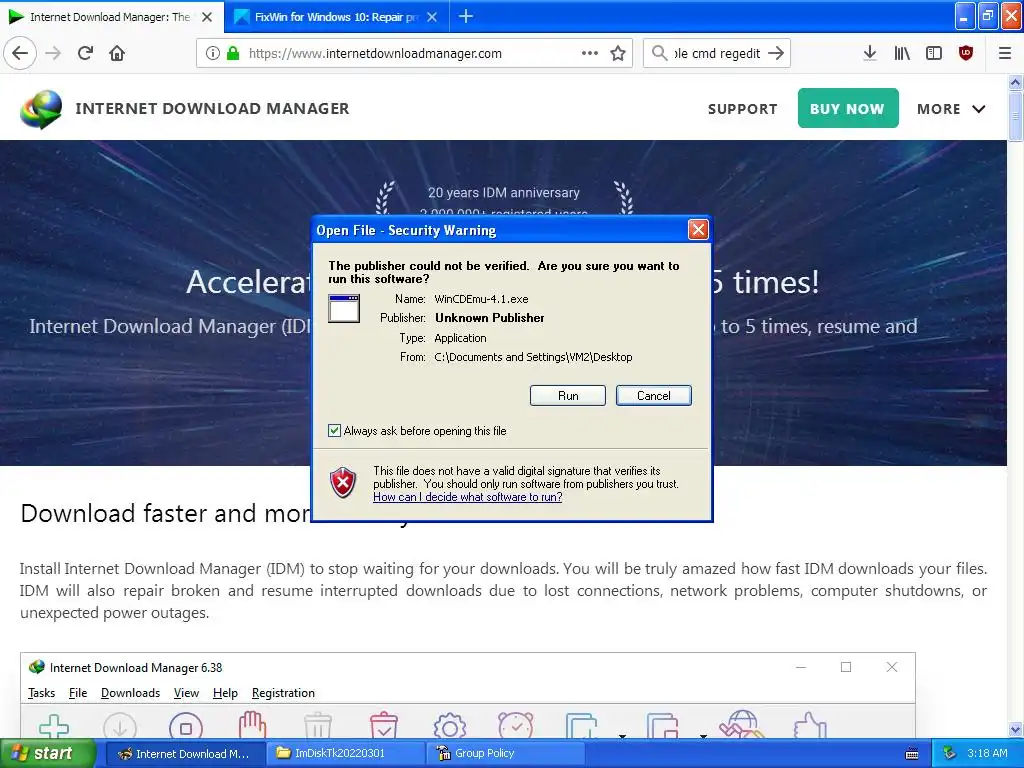Toggle the sidebar view icon

tap(934, 53)
